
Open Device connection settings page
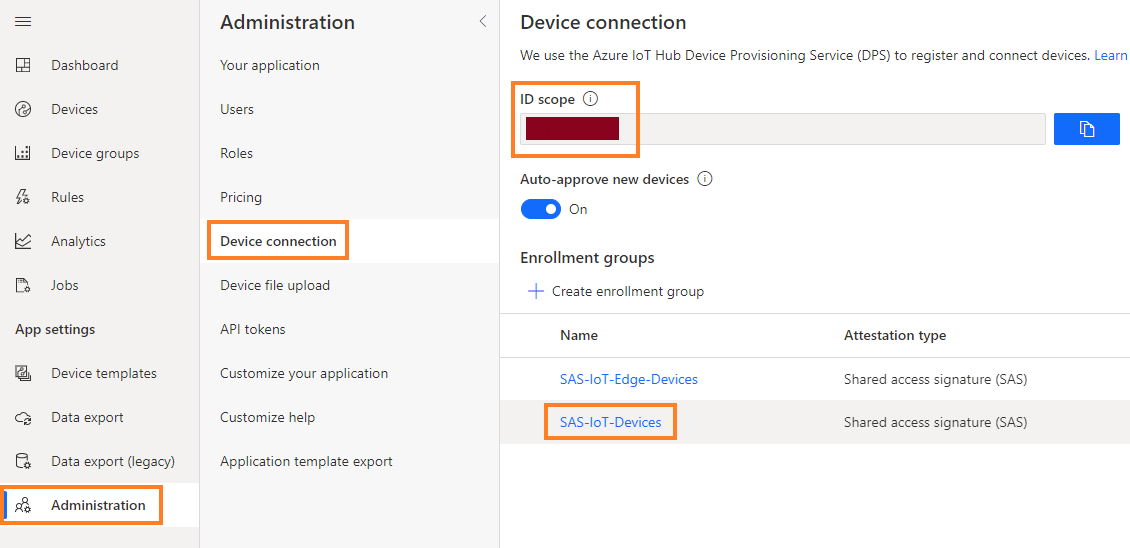click(x=278, y=241)
